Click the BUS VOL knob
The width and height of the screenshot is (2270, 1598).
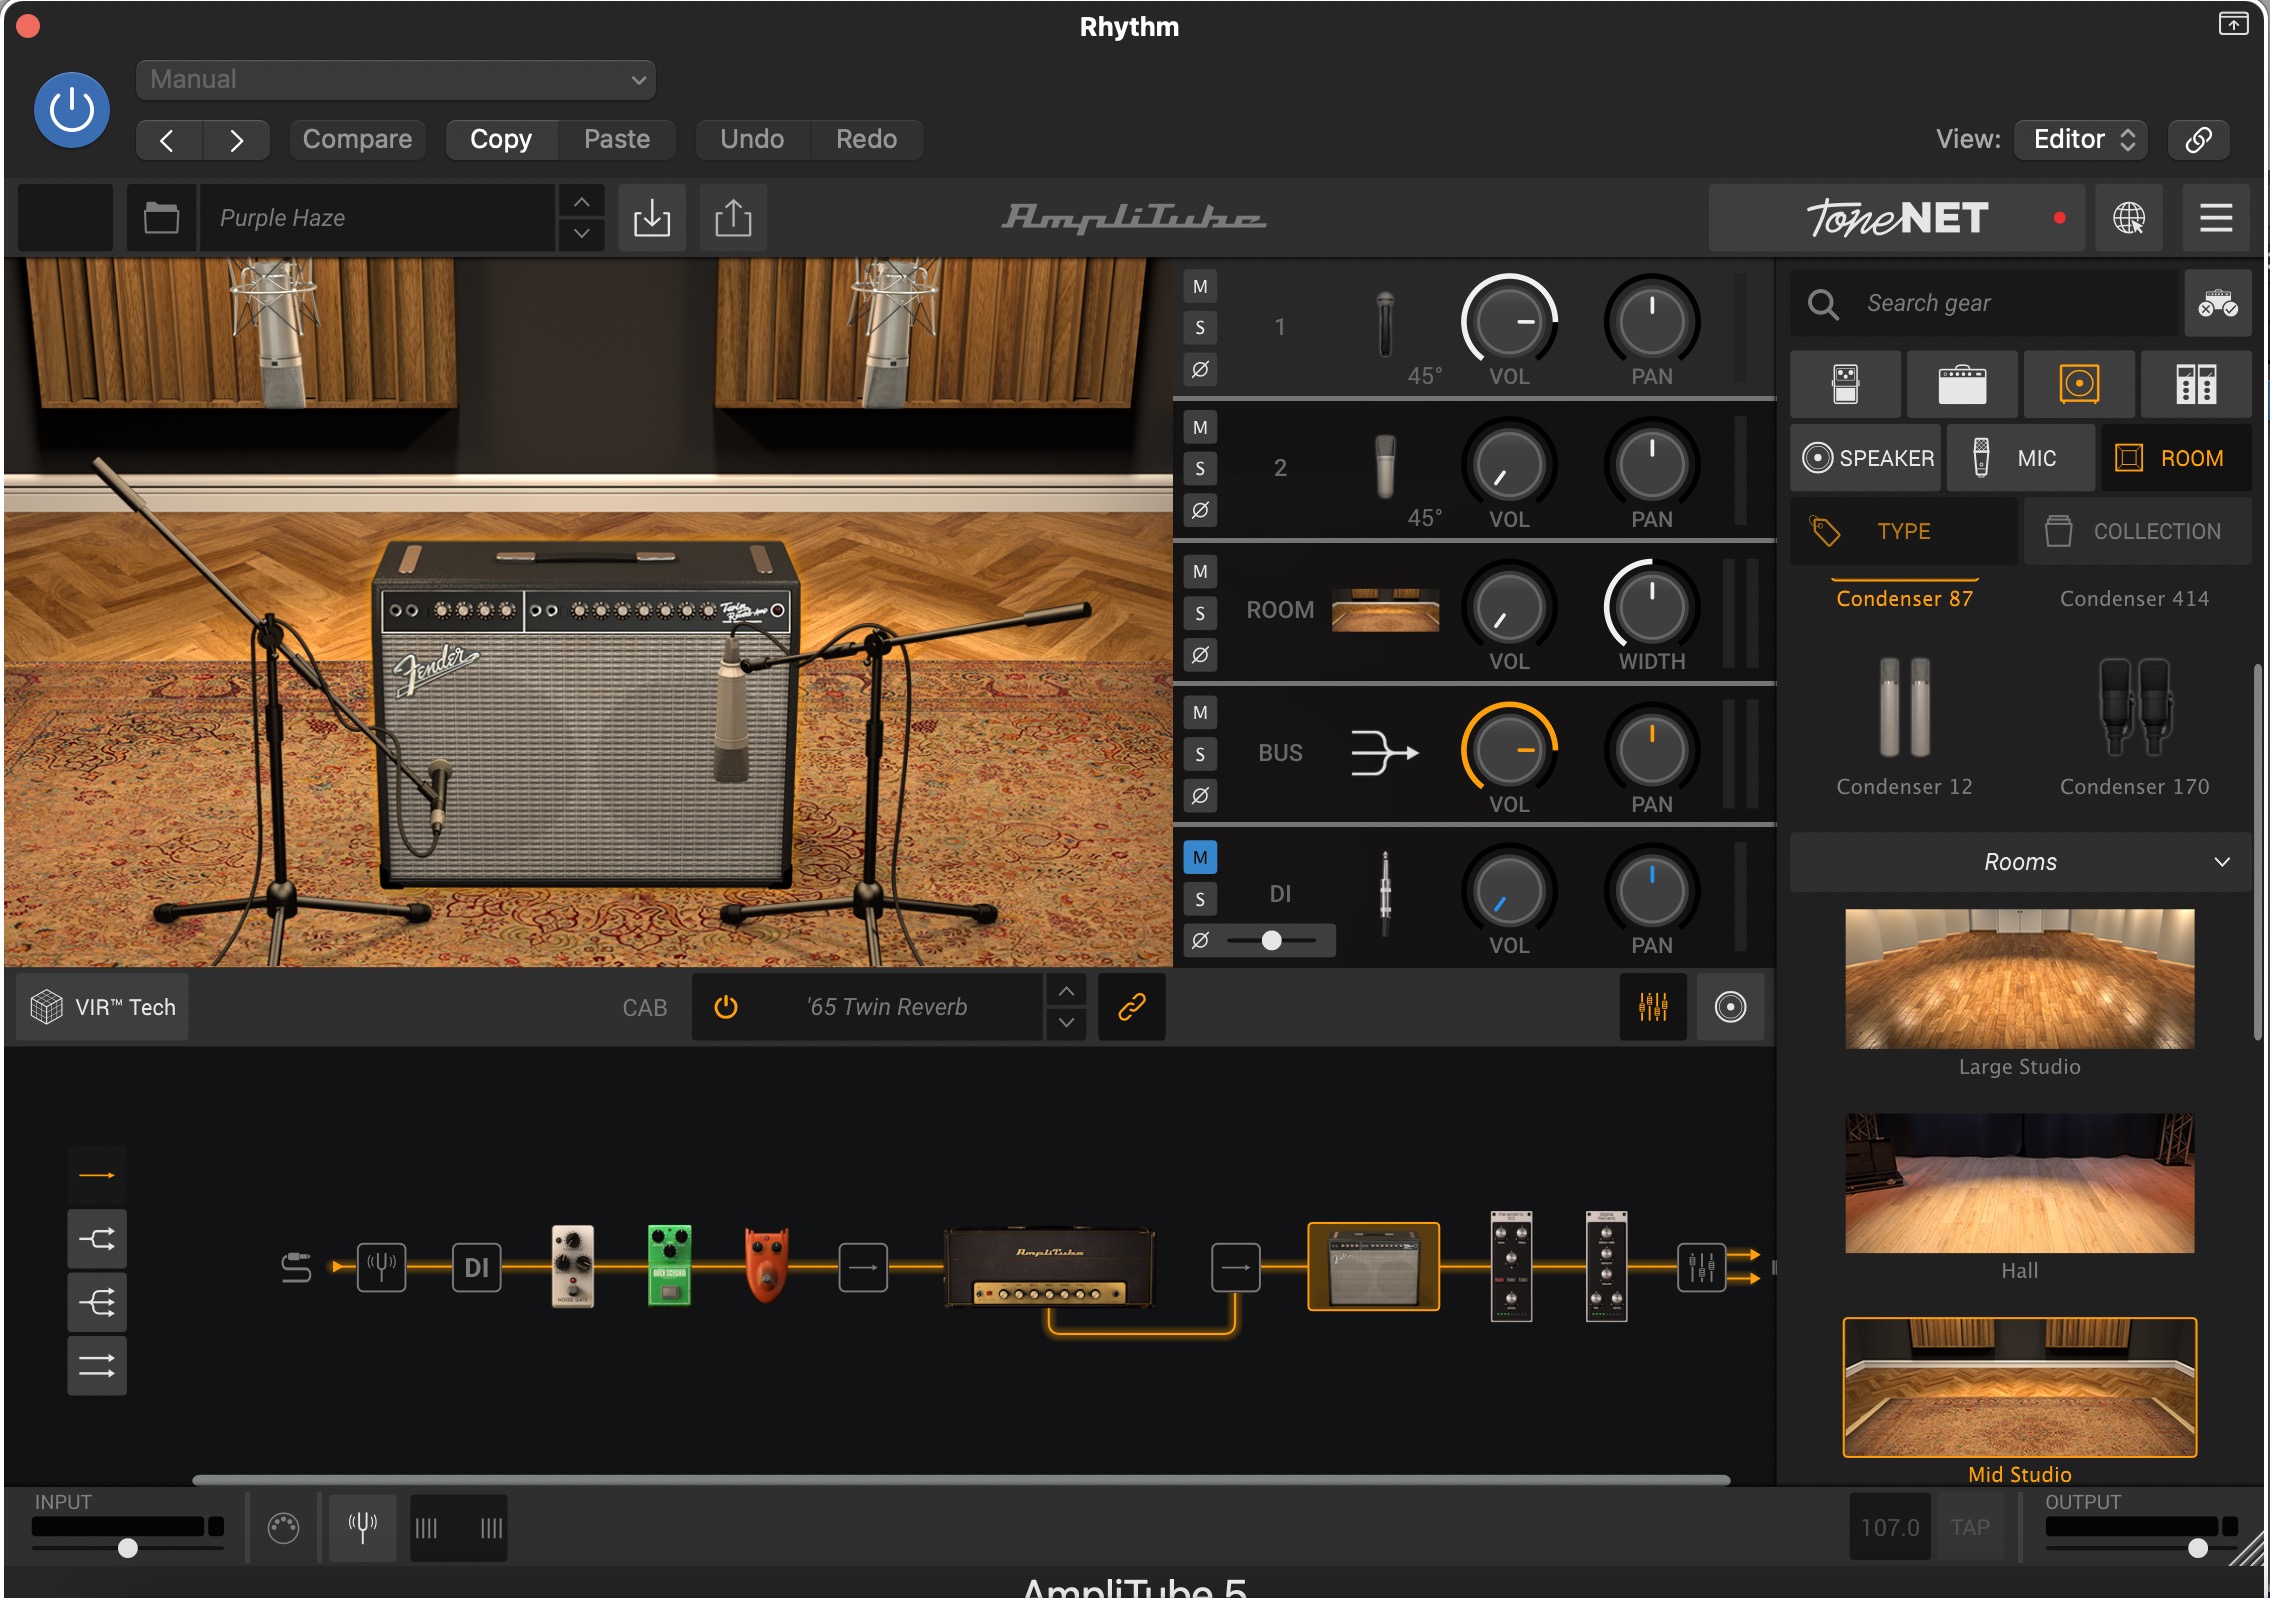1510,750
